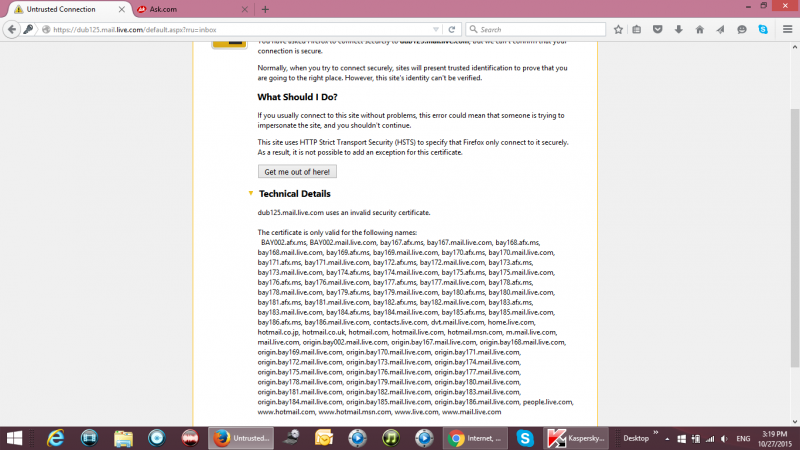
Task: Reload the page with the refresh icon
Action: 452,29
